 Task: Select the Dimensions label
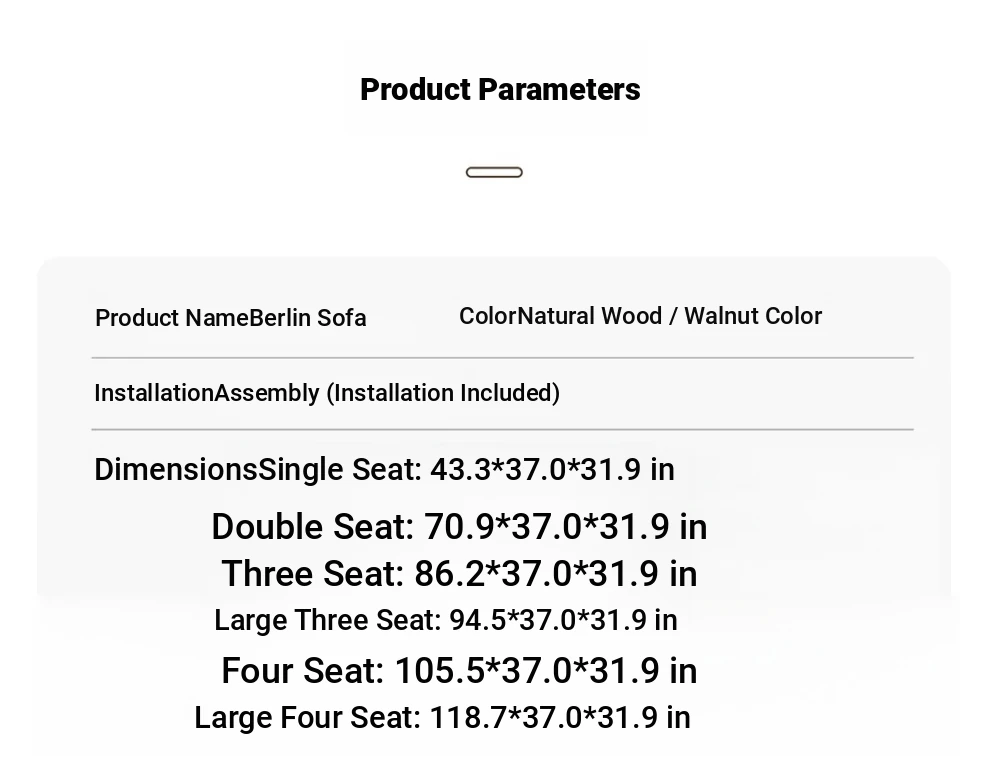176,469
